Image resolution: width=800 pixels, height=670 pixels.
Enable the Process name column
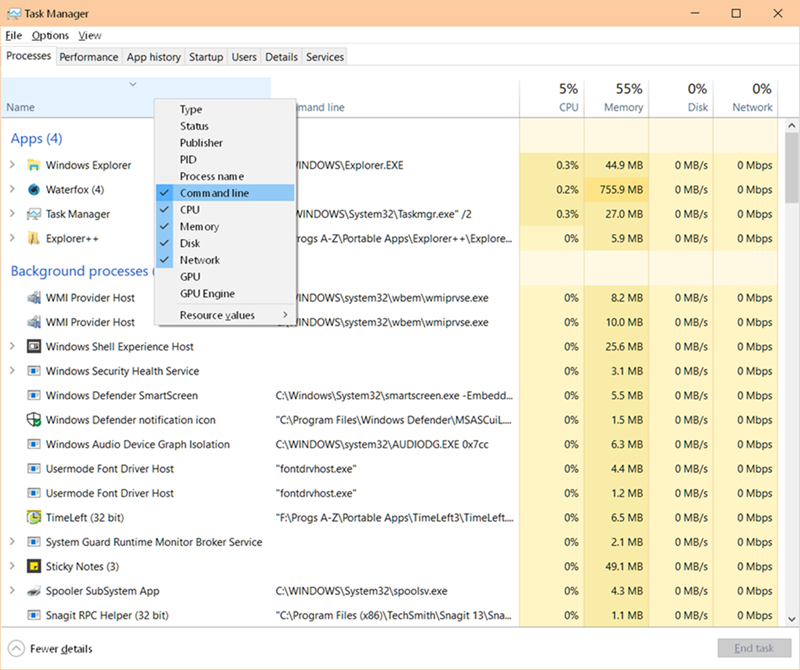225,177
